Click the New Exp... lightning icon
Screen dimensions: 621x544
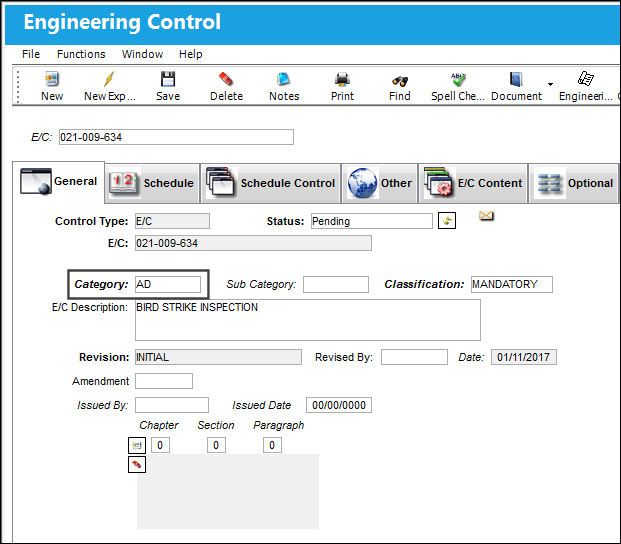[109, 79]
